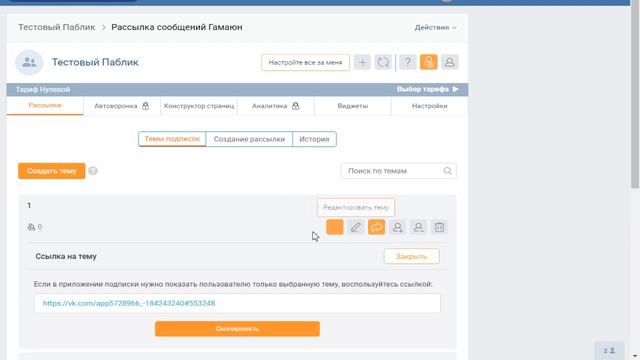
Task: Switch to the Аналитика tab
Action: pos(276,106)
